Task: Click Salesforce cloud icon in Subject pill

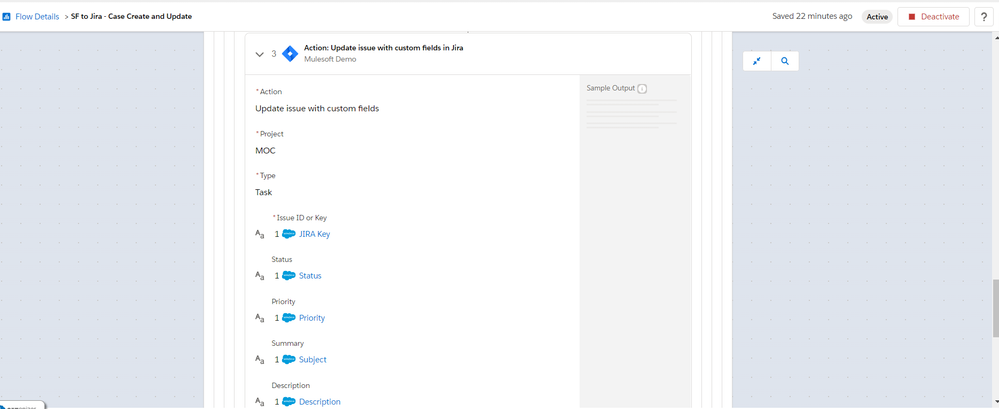Action: click(289, 359)
